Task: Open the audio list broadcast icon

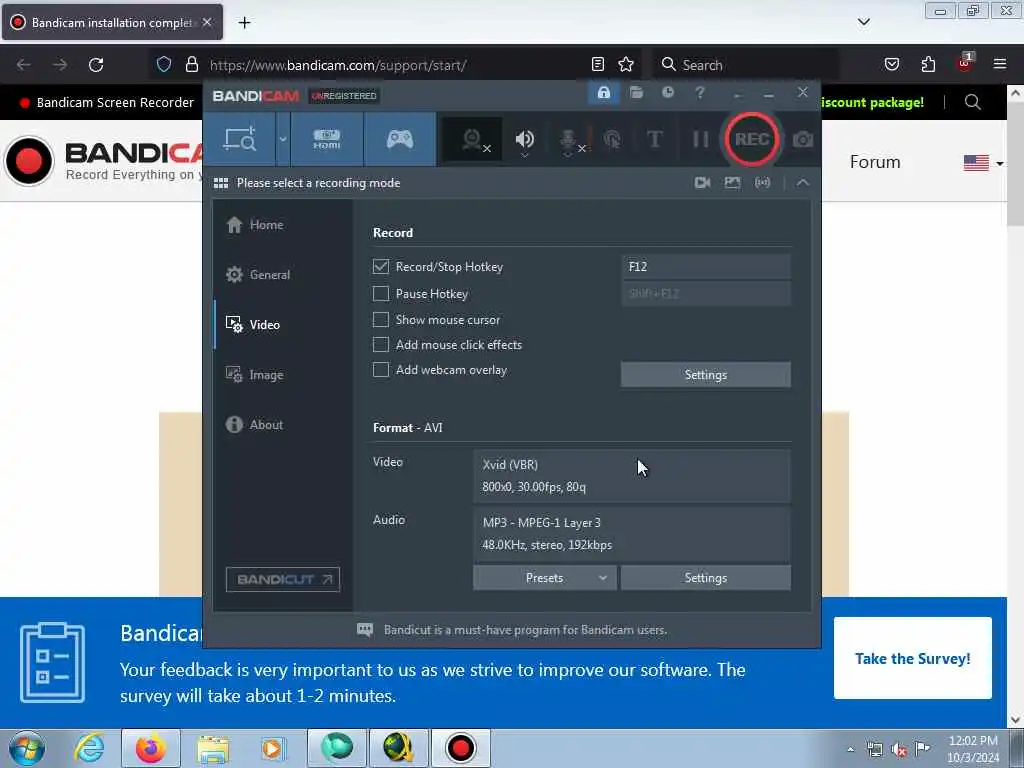Action: pyautogui.click(x=763, y=183)
